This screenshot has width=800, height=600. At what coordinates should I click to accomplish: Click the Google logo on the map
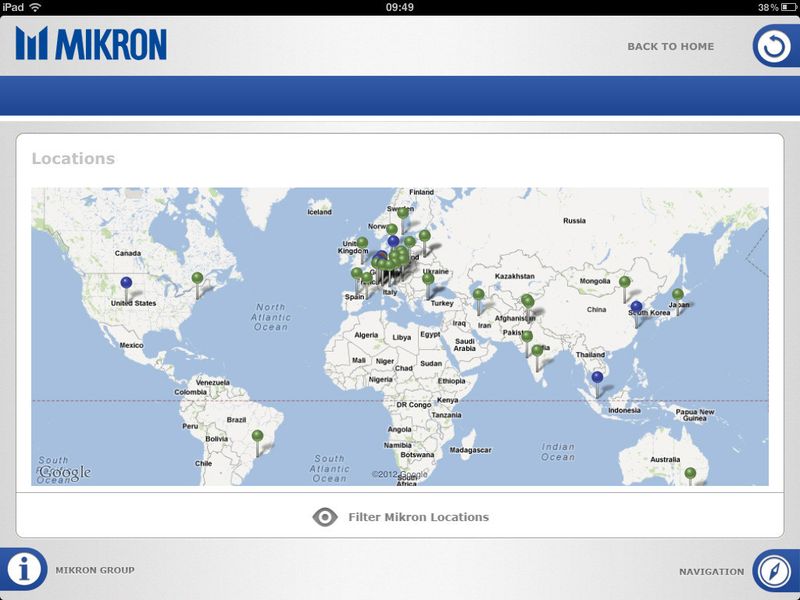65,473
